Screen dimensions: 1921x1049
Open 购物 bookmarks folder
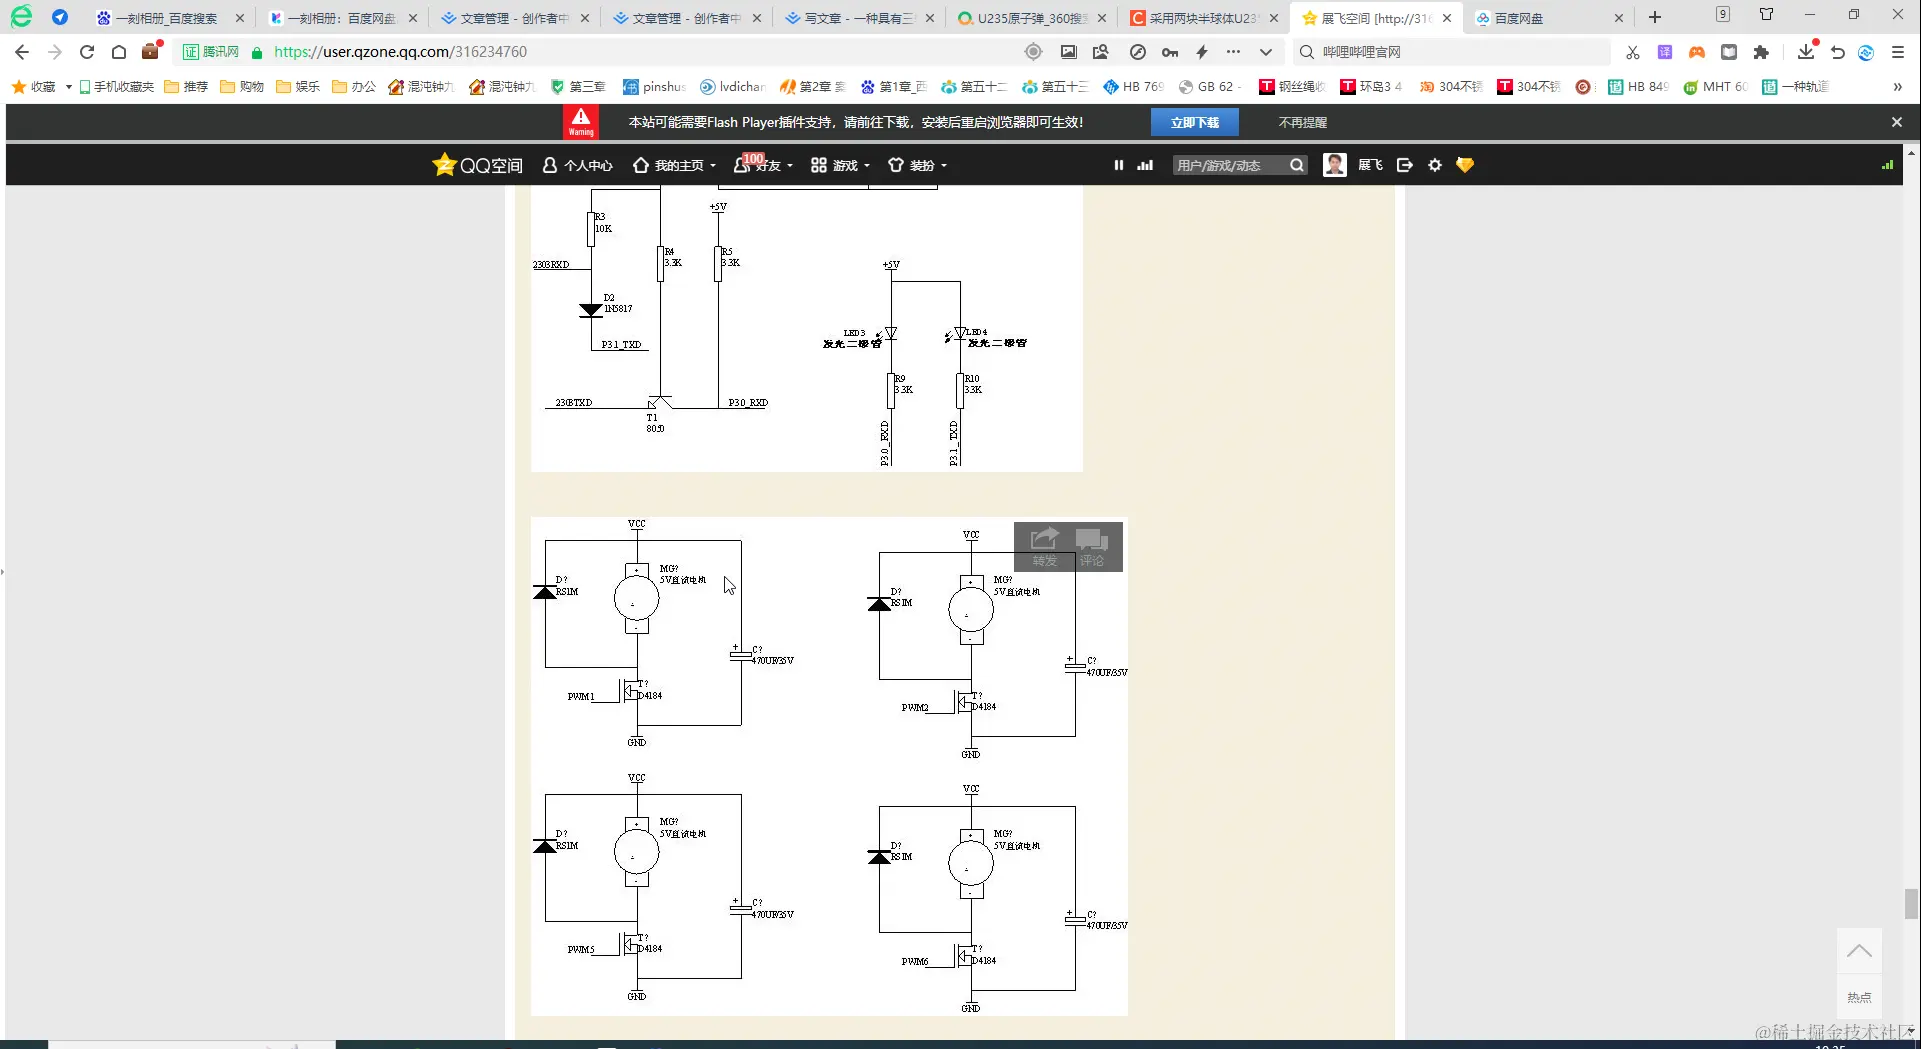click(x=242, y=87)
